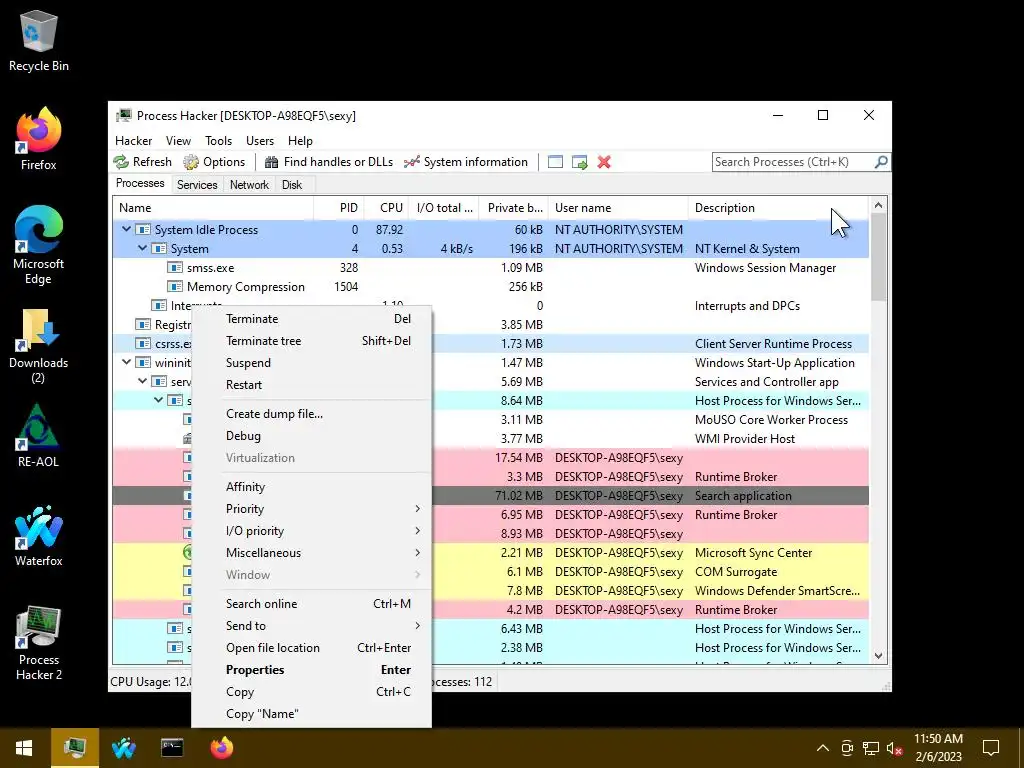Click the Waterfox taskbar icon
Image resolution: width=1024 pixels, height=768 pixels.
tap(123, 748)
